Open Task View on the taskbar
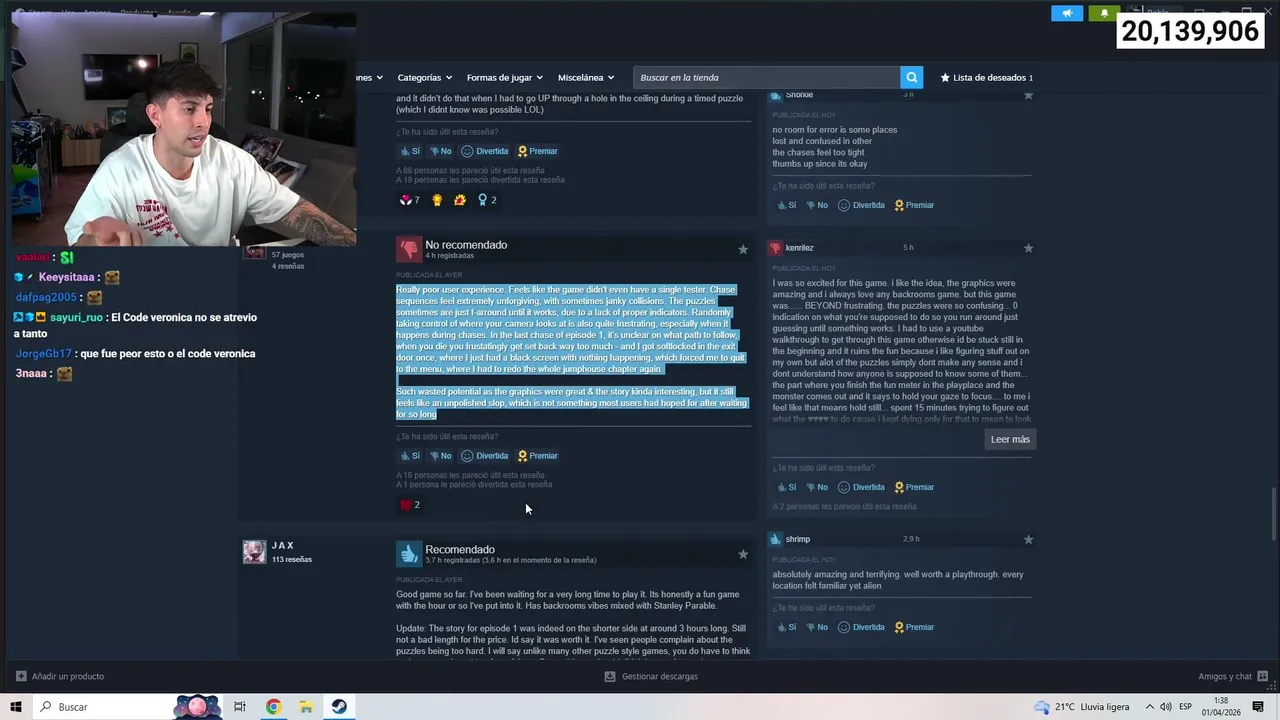 tap(240, 707)
